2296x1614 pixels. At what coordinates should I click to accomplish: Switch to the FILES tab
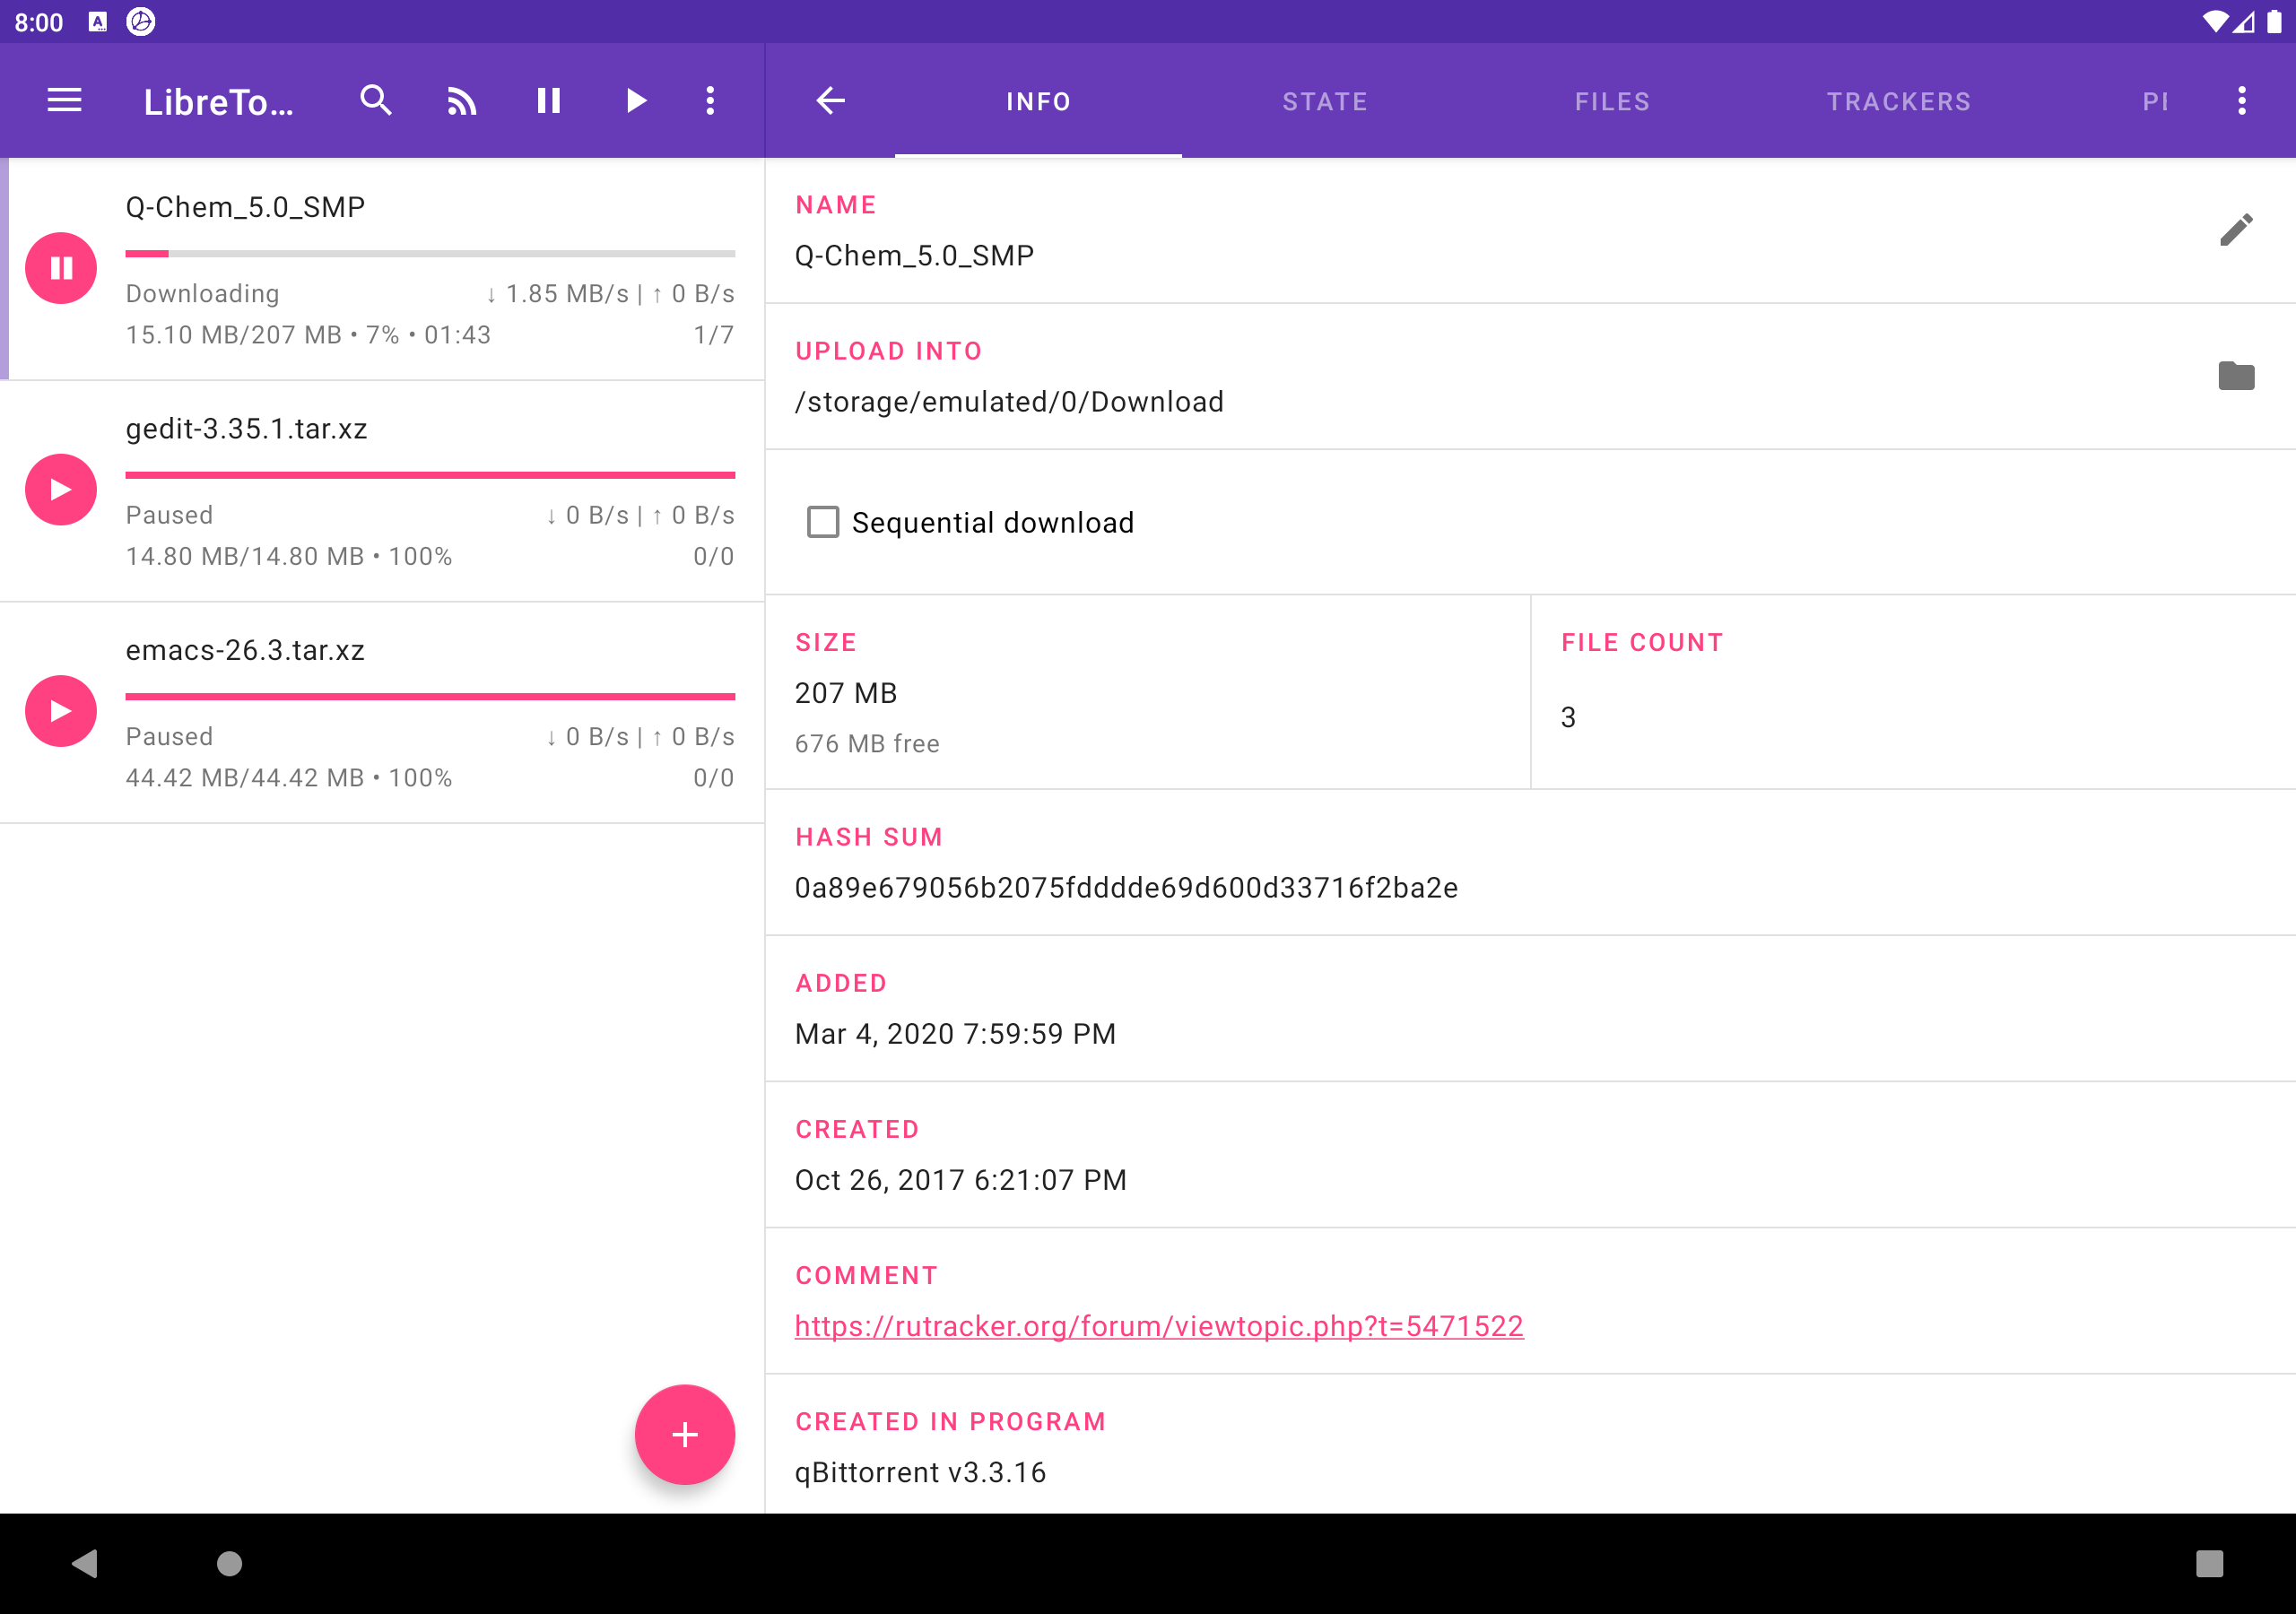(x=1612, y=101)
